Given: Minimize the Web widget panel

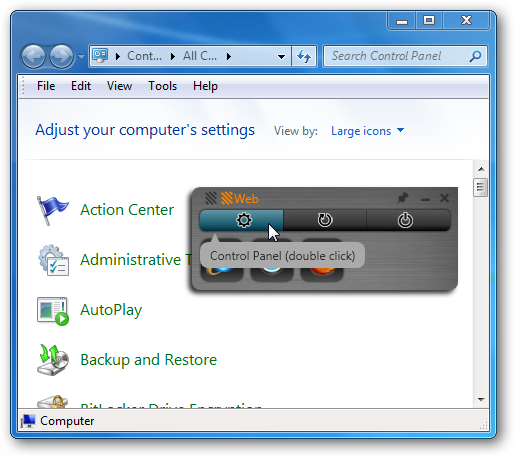Looking at the screenshot, I should pos(425,199).
